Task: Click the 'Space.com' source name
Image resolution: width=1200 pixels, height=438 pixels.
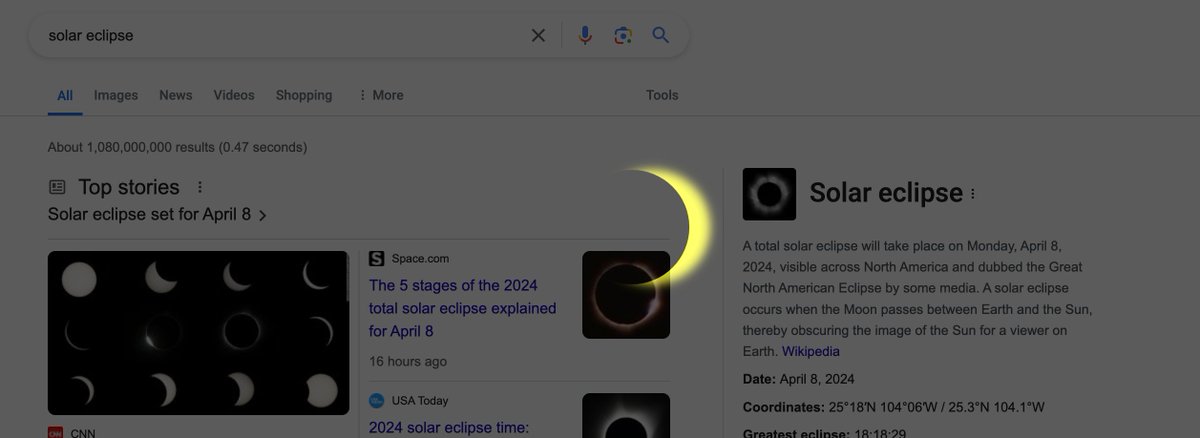Action: (x=420, y=259)
